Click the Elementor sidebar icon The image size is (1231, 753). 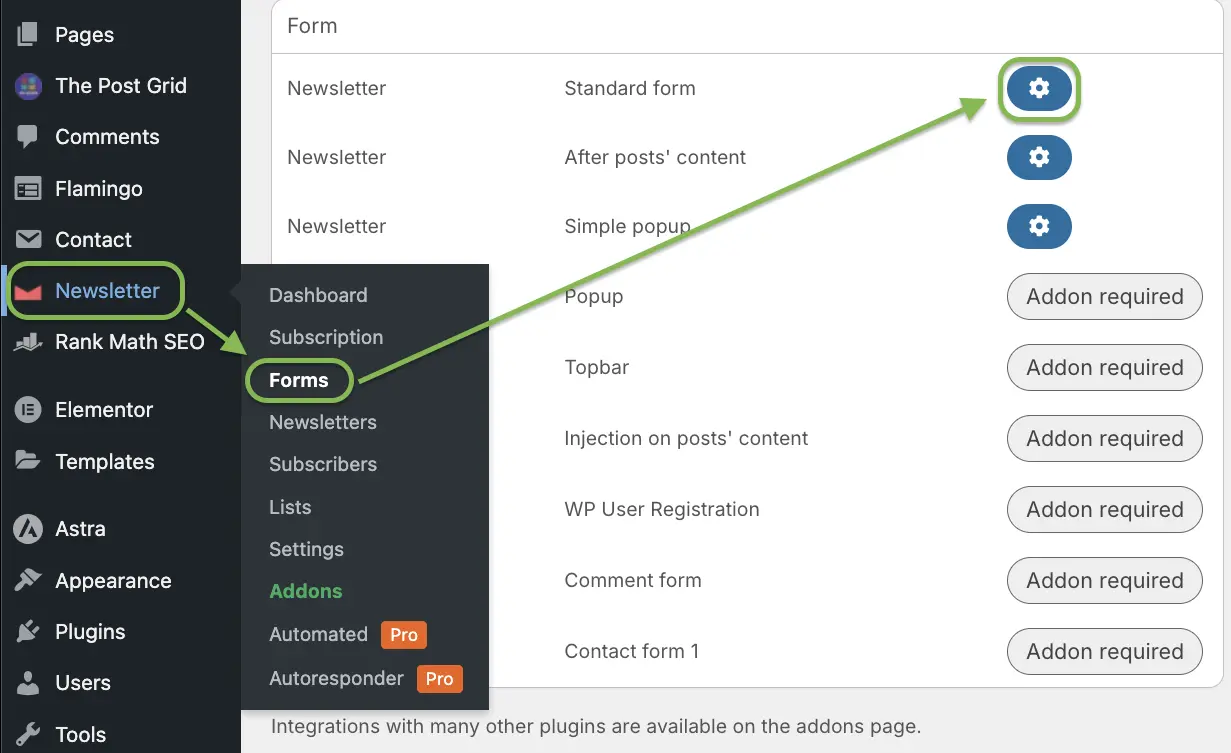pos(27,410)
